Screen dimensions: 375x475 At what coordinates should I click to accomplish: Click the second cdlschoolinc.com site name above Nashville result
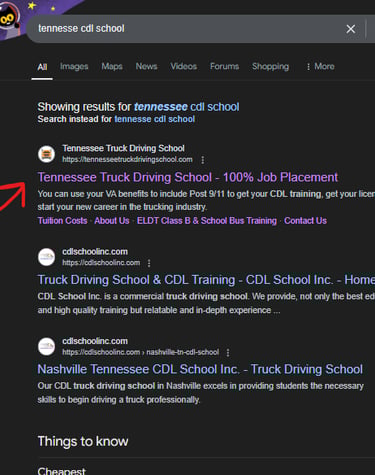[95, 341]
